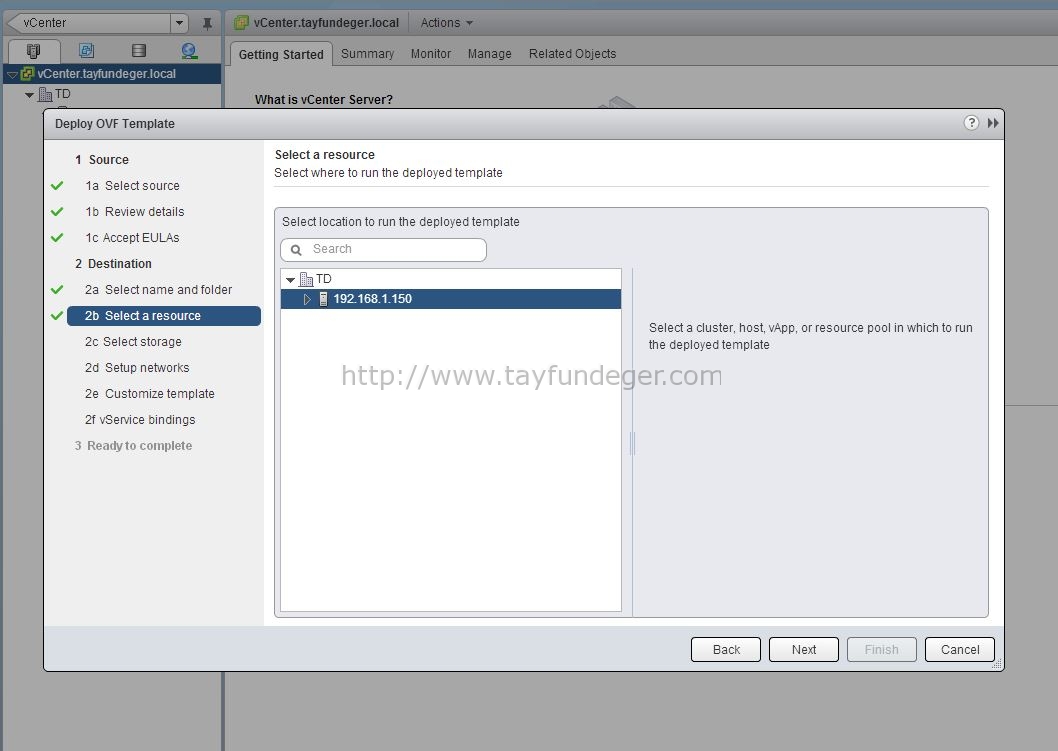
Task: Click step 2c Select storage
Action: coord(133,341)
